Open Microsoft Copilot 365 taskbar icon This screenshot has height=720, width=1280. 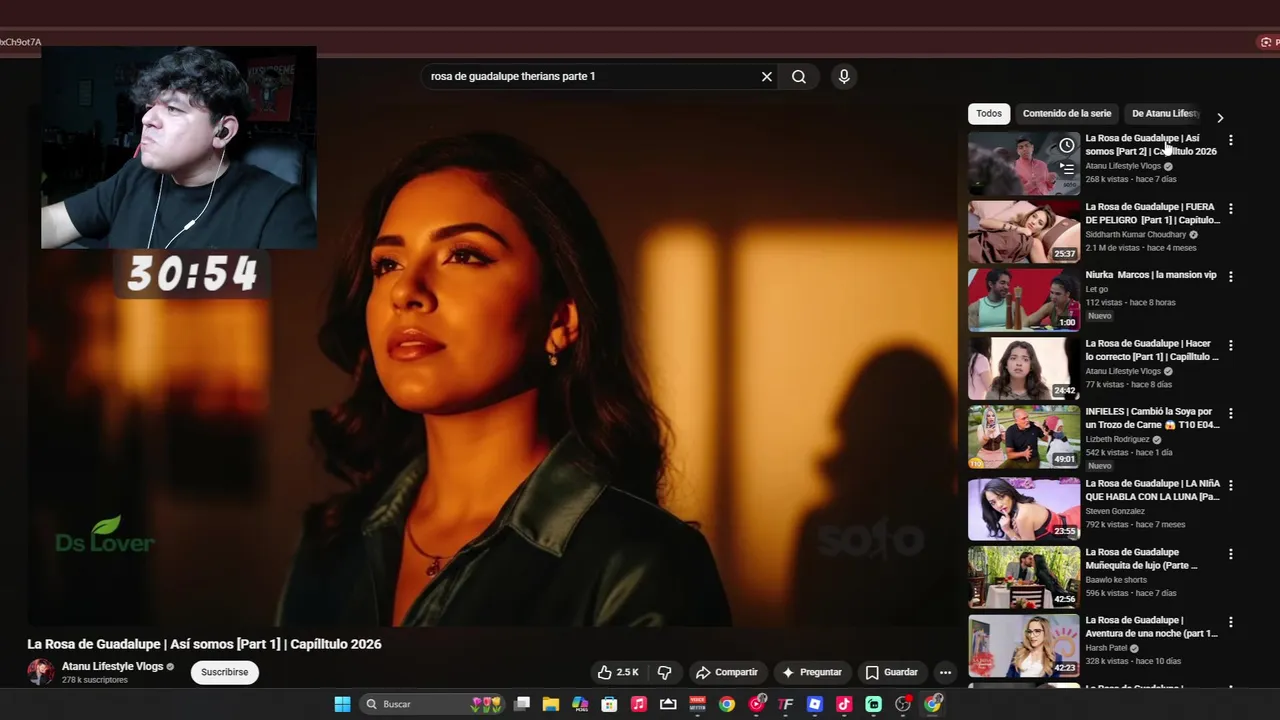(580, 704)
